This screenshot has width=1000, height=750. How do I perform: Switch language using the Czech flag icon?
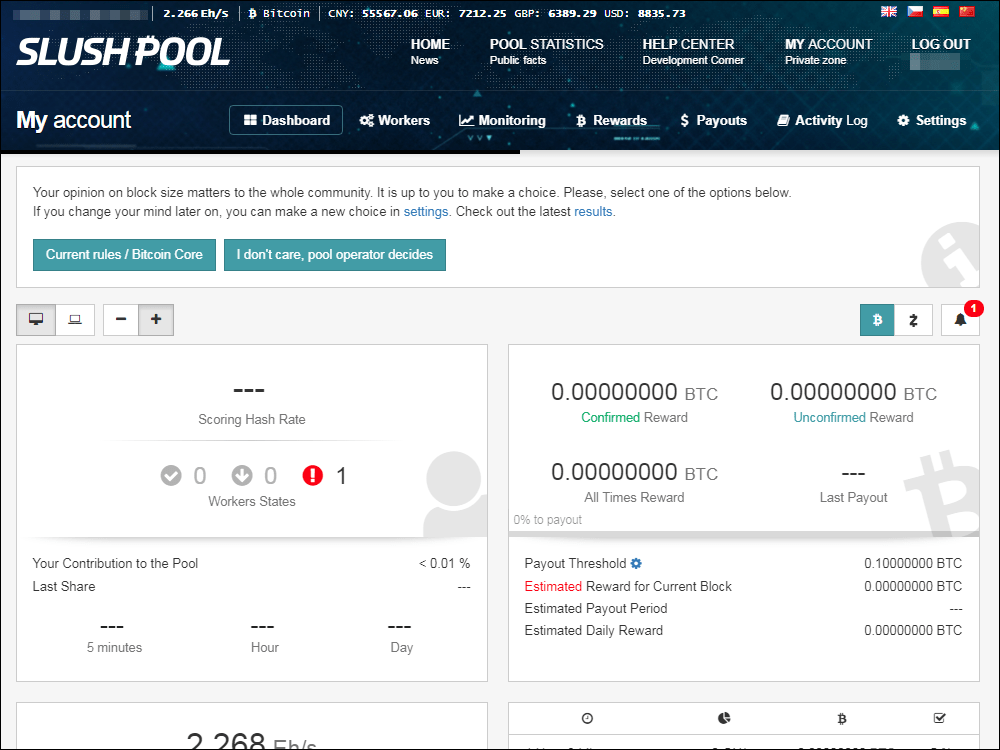pyautogui.click(x=913, y=11)
